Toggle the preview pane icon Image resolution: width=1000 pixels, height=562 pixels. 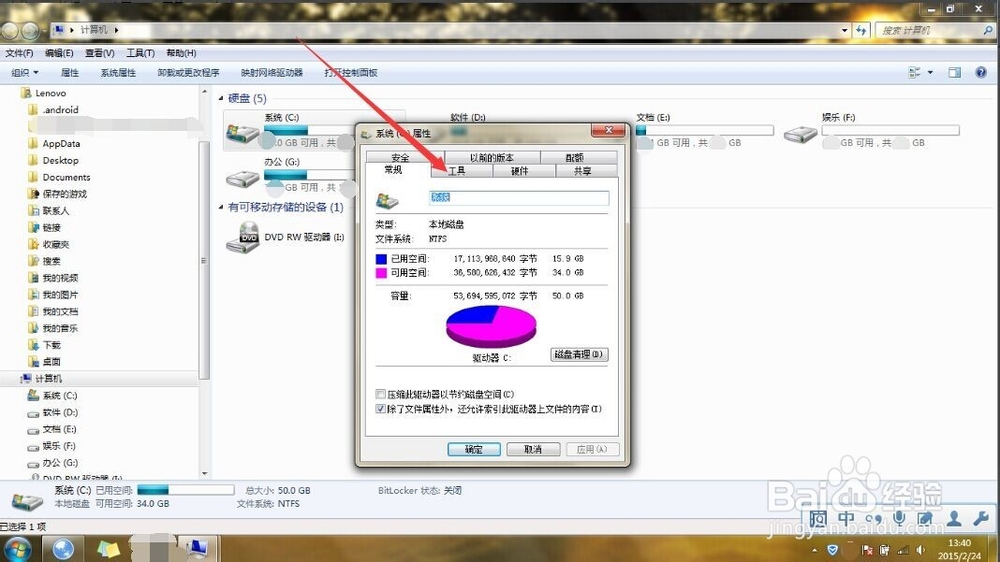[954, 73]
